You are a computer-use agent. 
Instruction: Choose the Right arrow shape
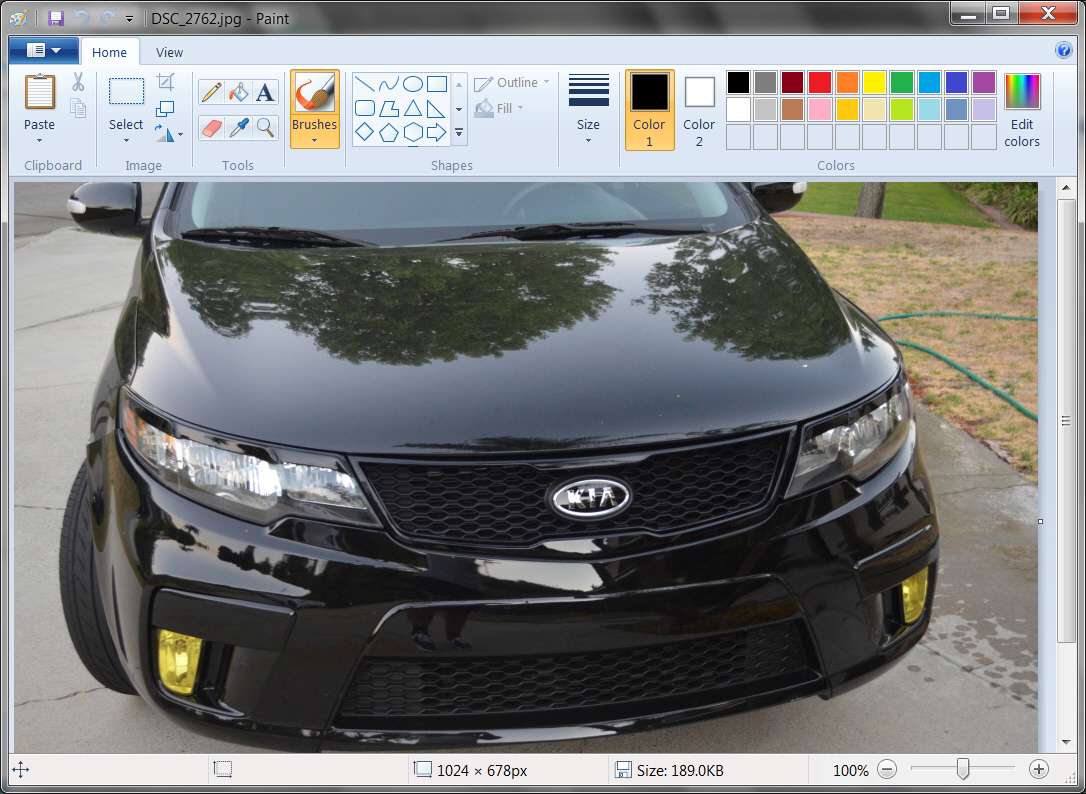click(x=437, y=132)
